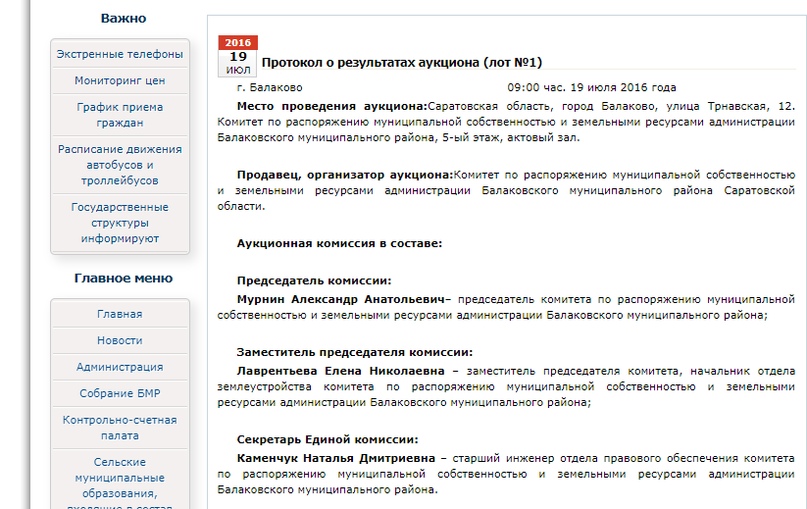This screenshot has height=509, width=807.
Task: Open Собрание БМР menu item
Action: coord(120,394)
